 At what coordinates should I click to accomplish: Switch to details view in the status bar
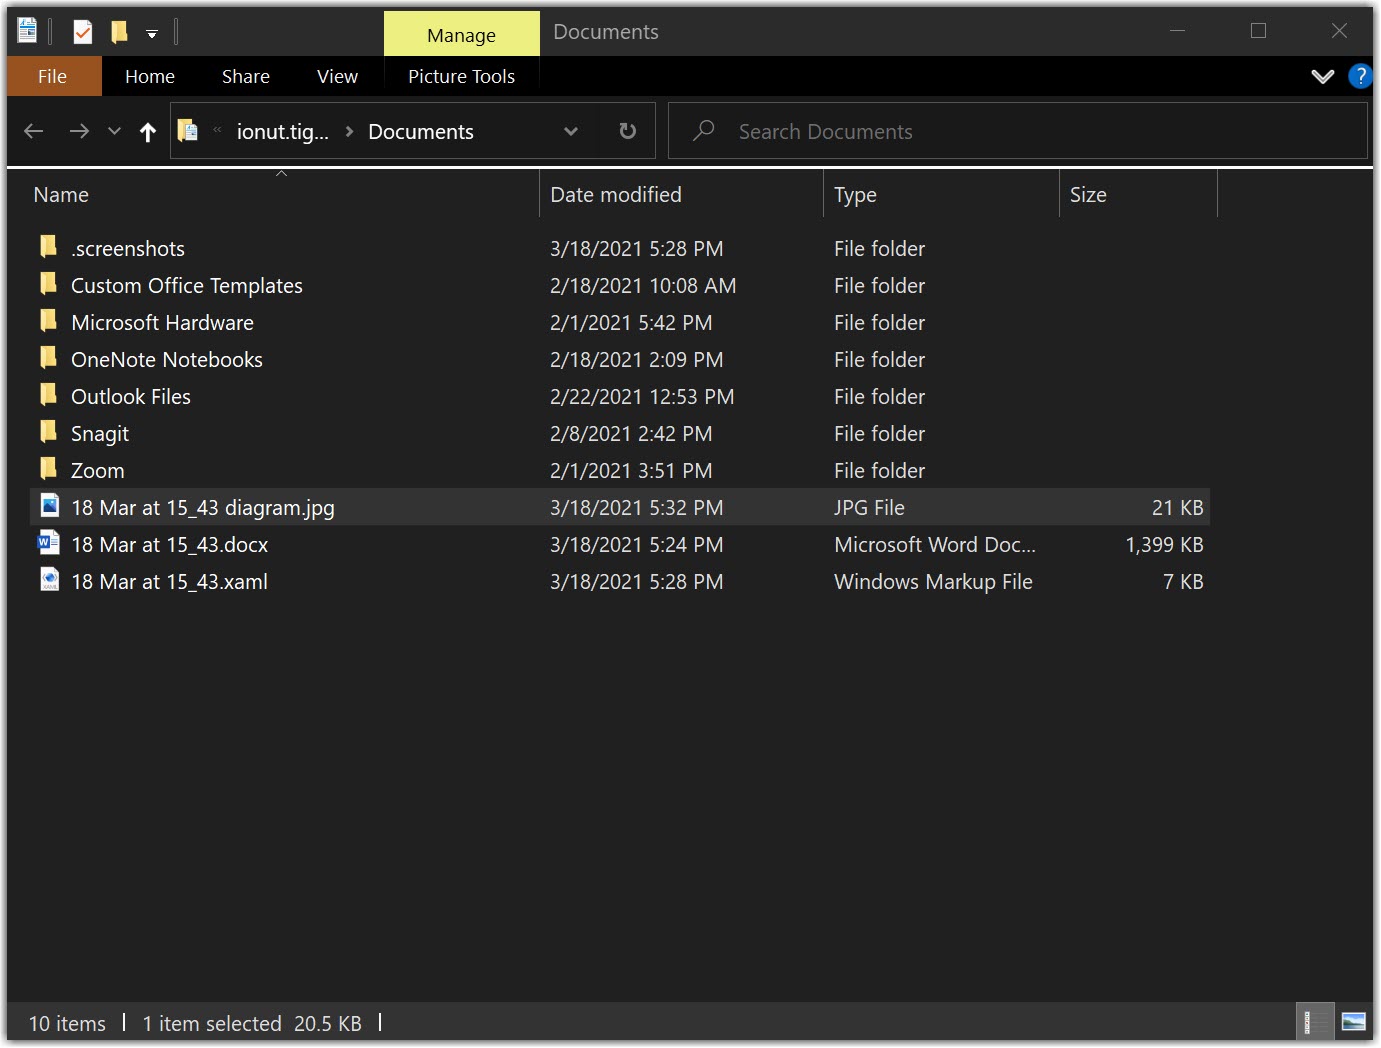coord(1315,1022)
